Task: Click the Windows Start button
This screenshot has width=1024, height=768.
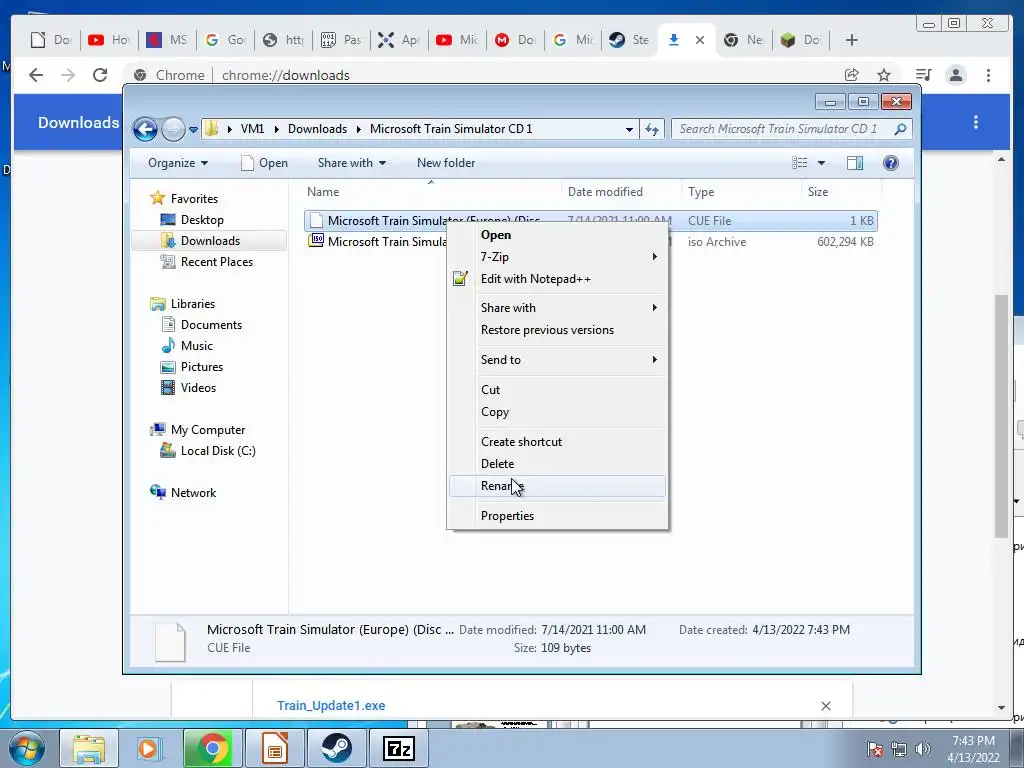Action: click(x=27, y=748)
